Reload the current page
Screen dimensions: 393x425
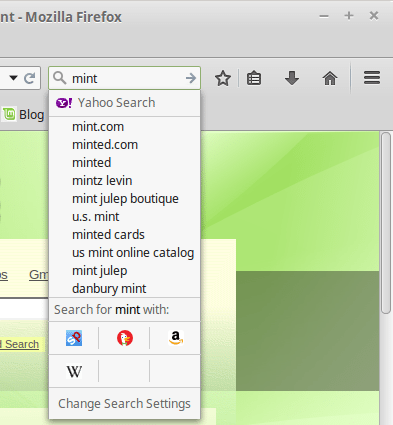pyautogui.click(x=30, y=78)
